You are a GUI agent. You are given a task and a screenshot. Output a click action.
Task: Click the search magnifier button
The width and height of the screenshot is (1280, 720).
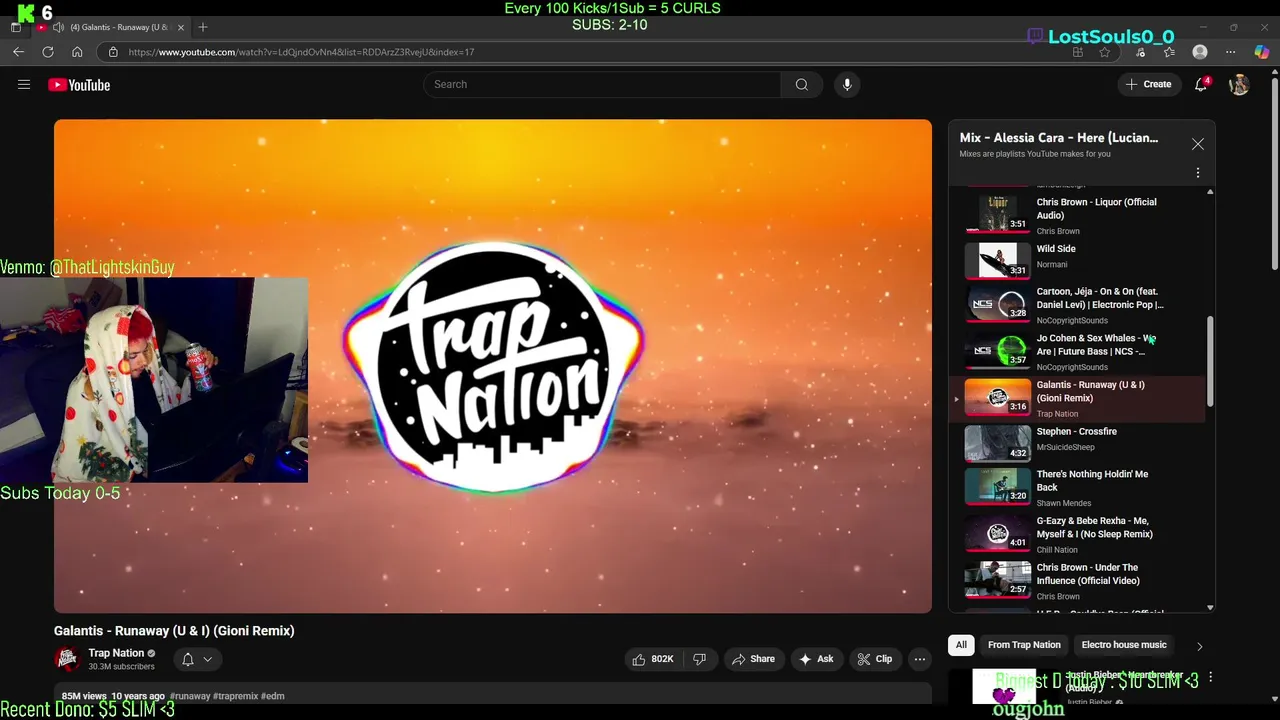pos(801,85)
